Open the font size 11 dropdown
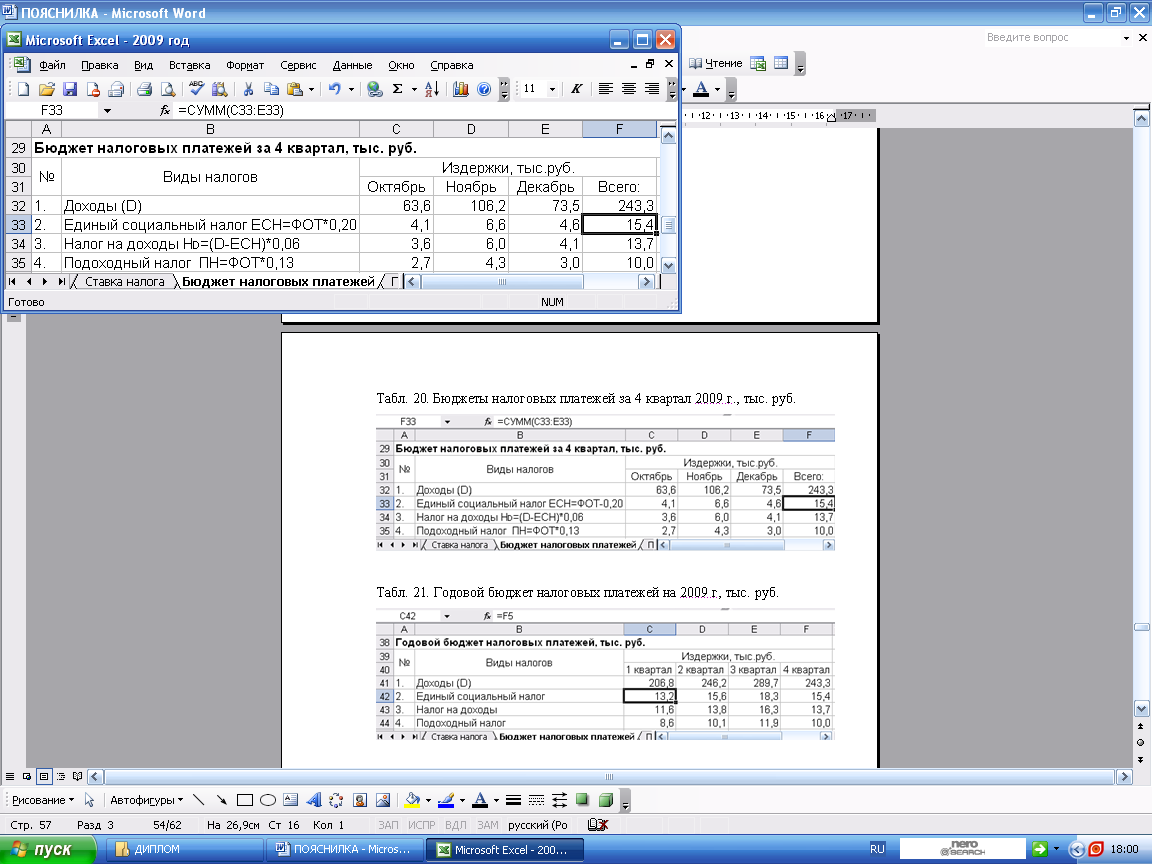This screenshot has width=1152, height=864. click(552, 89)
